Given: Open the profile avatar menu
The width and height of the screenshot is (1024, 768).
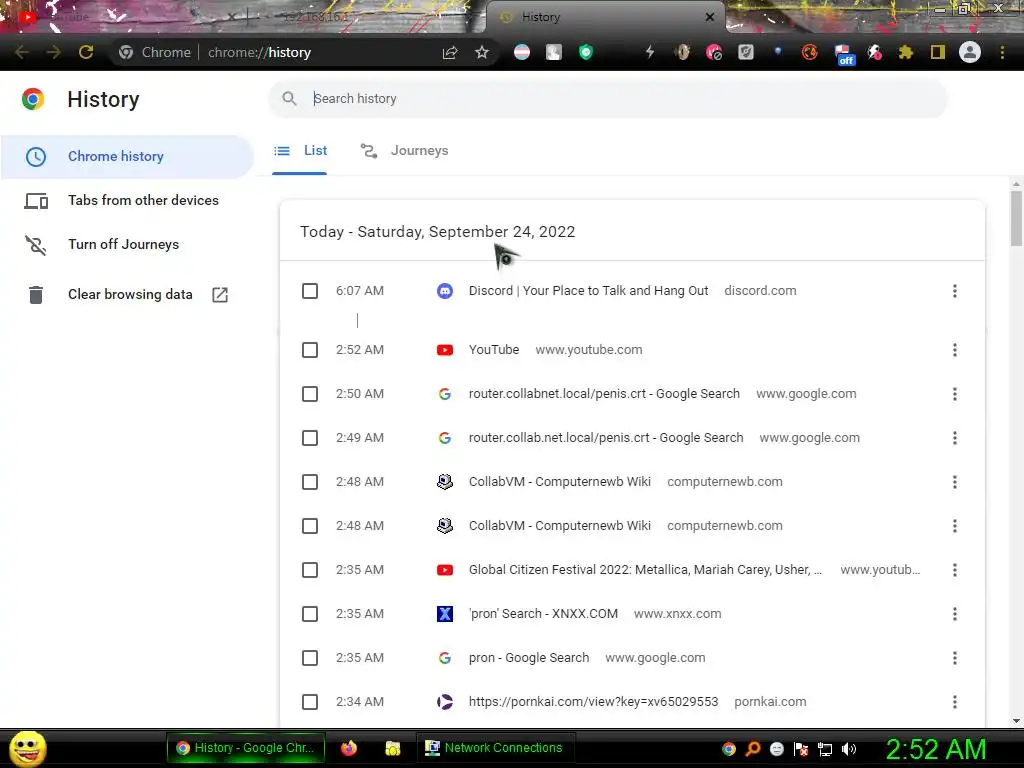Looking at the screenshot, I should (970, 52).
